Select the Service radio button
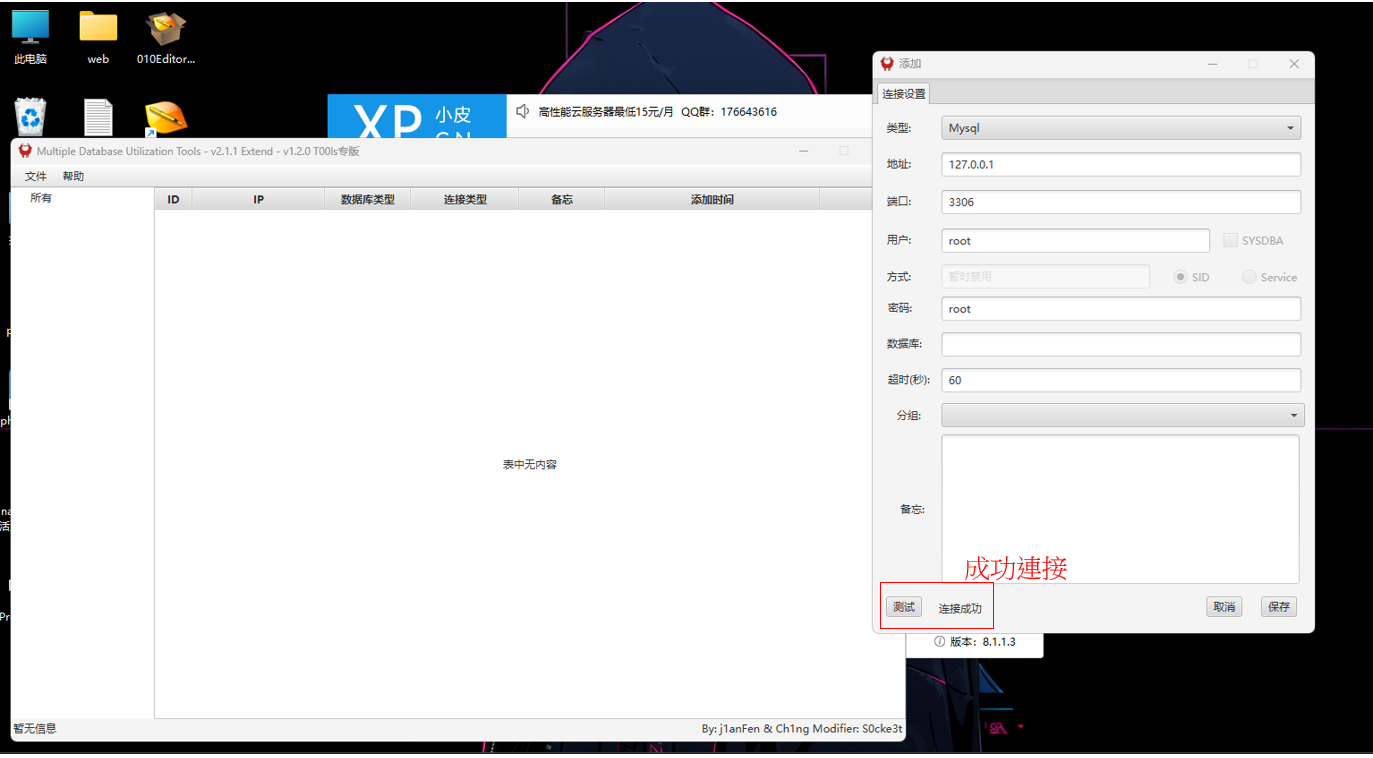 point(1249,277)
